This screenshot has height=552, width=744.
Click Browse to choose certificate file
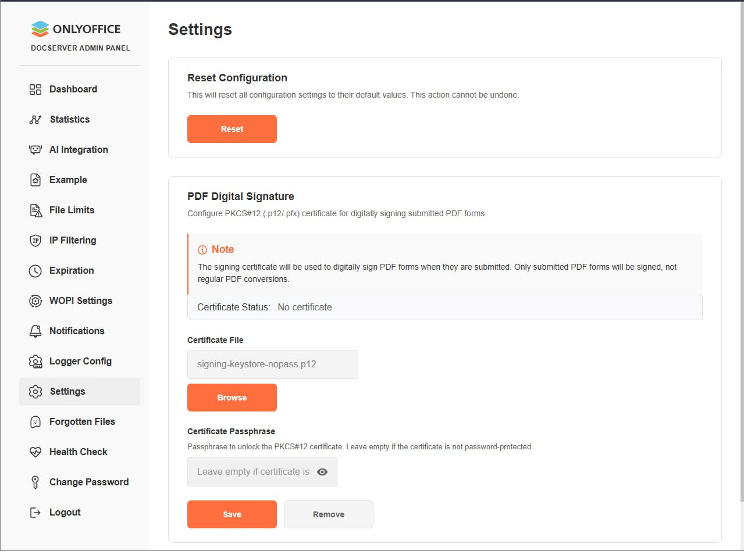point(232,397)
